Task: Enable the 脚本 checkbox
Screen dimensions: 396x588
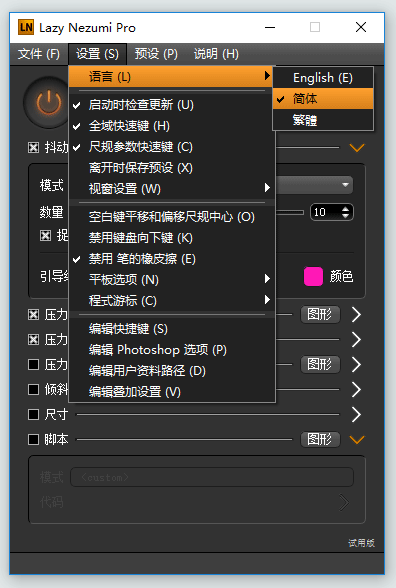Action: pyautogui.click(x=33, y=439)
